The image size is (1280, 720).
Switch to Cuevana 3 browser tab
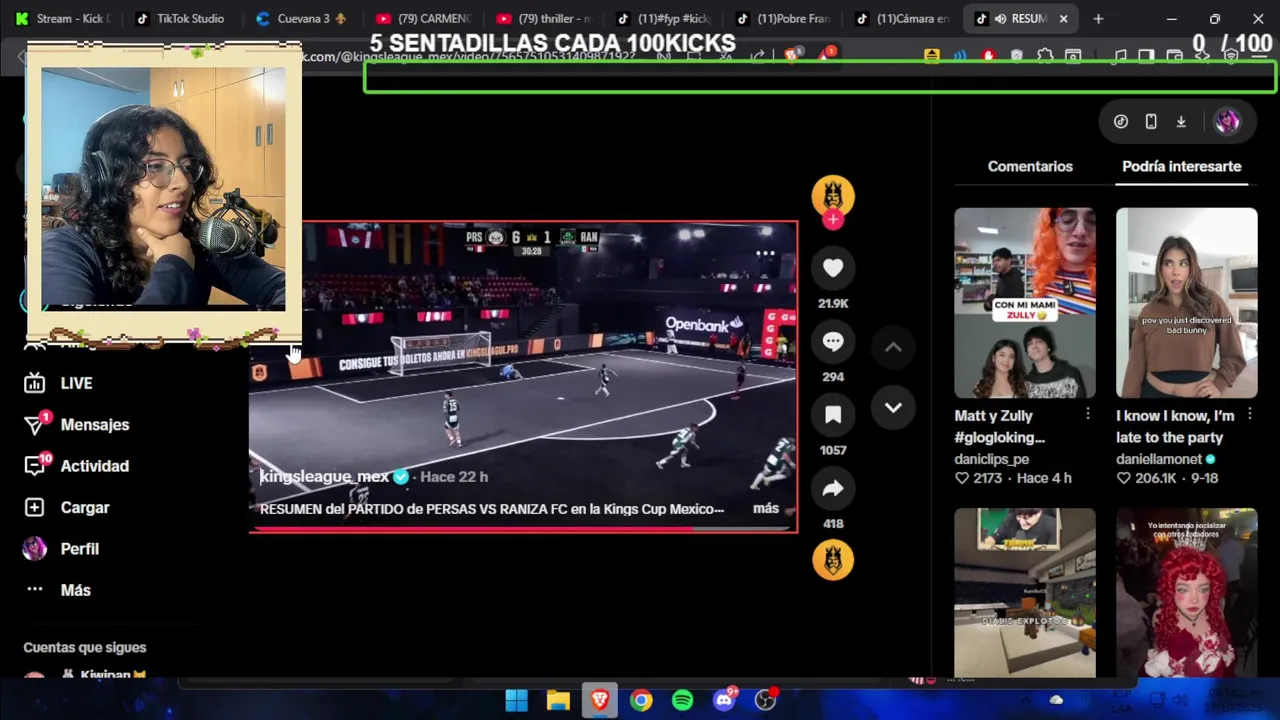tap(302, 18)
